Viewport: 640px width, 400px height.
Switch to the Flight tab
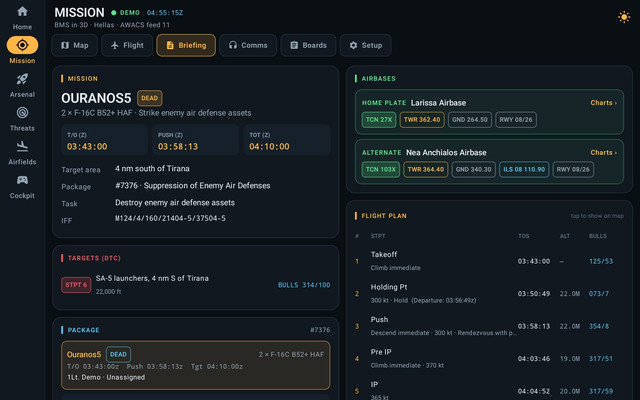127,45
